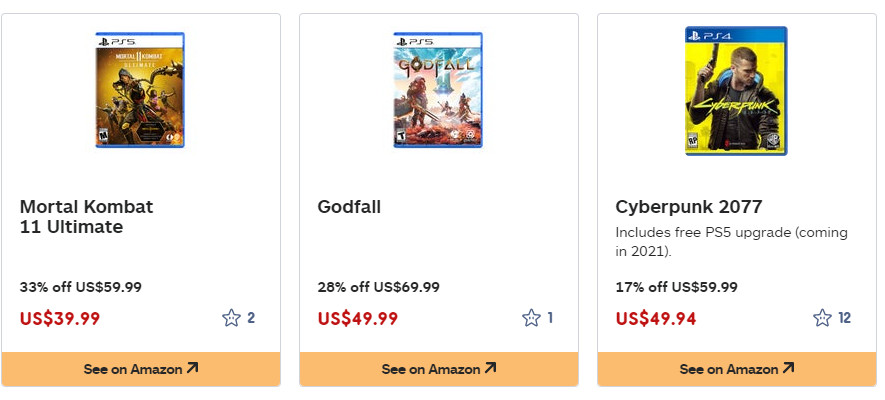Click the Mortal Kombat 11 Ultimate title
885x400 pixels.
pos(86,217)
